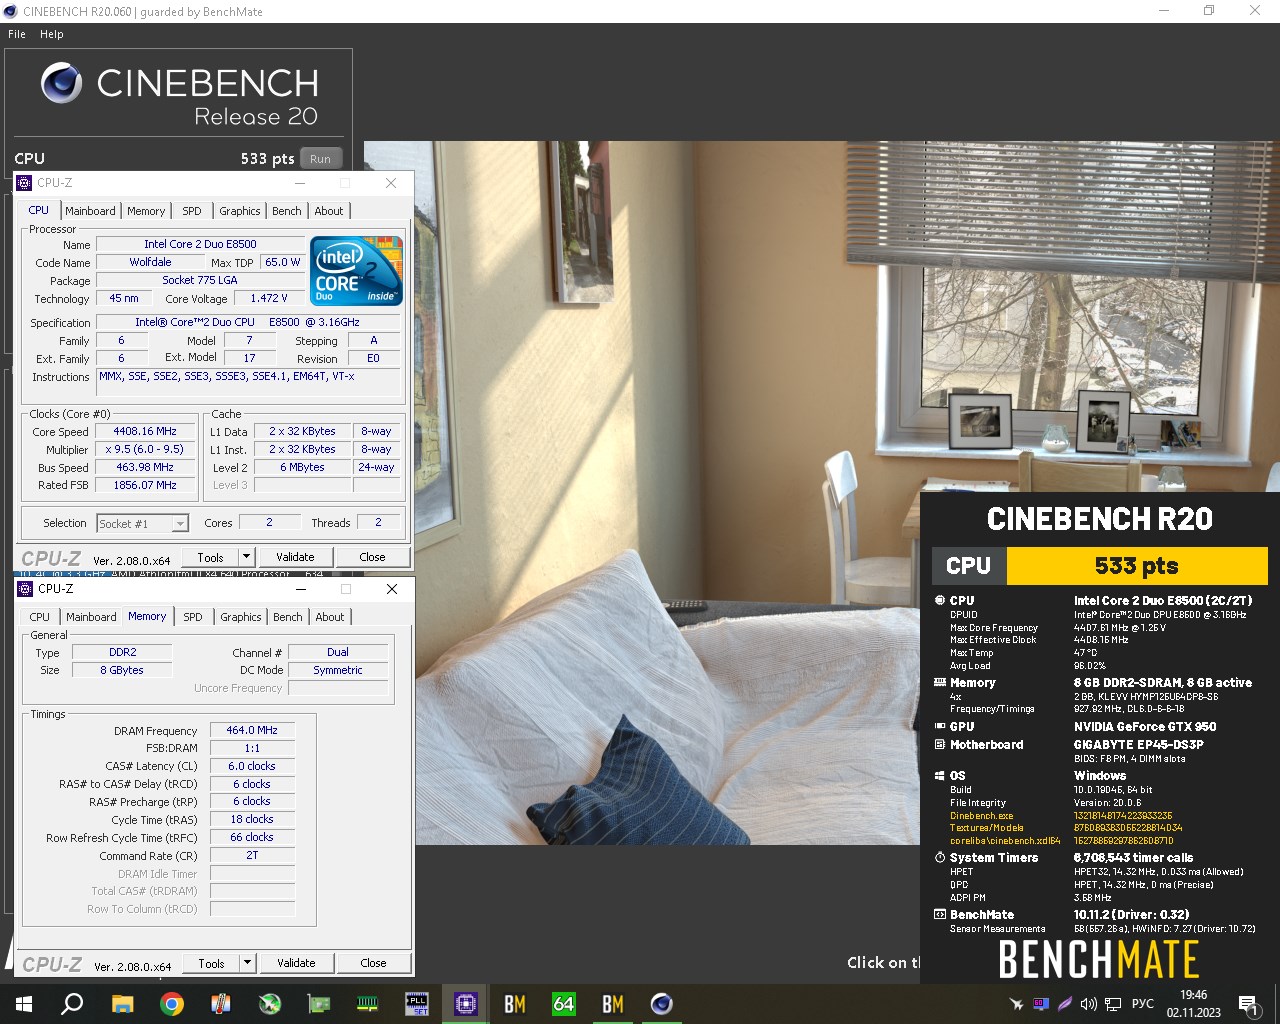Click the DRAM Frequency value 464.0 MHz
This screenshot has height=1024, width=1280.
coord(252,730)
